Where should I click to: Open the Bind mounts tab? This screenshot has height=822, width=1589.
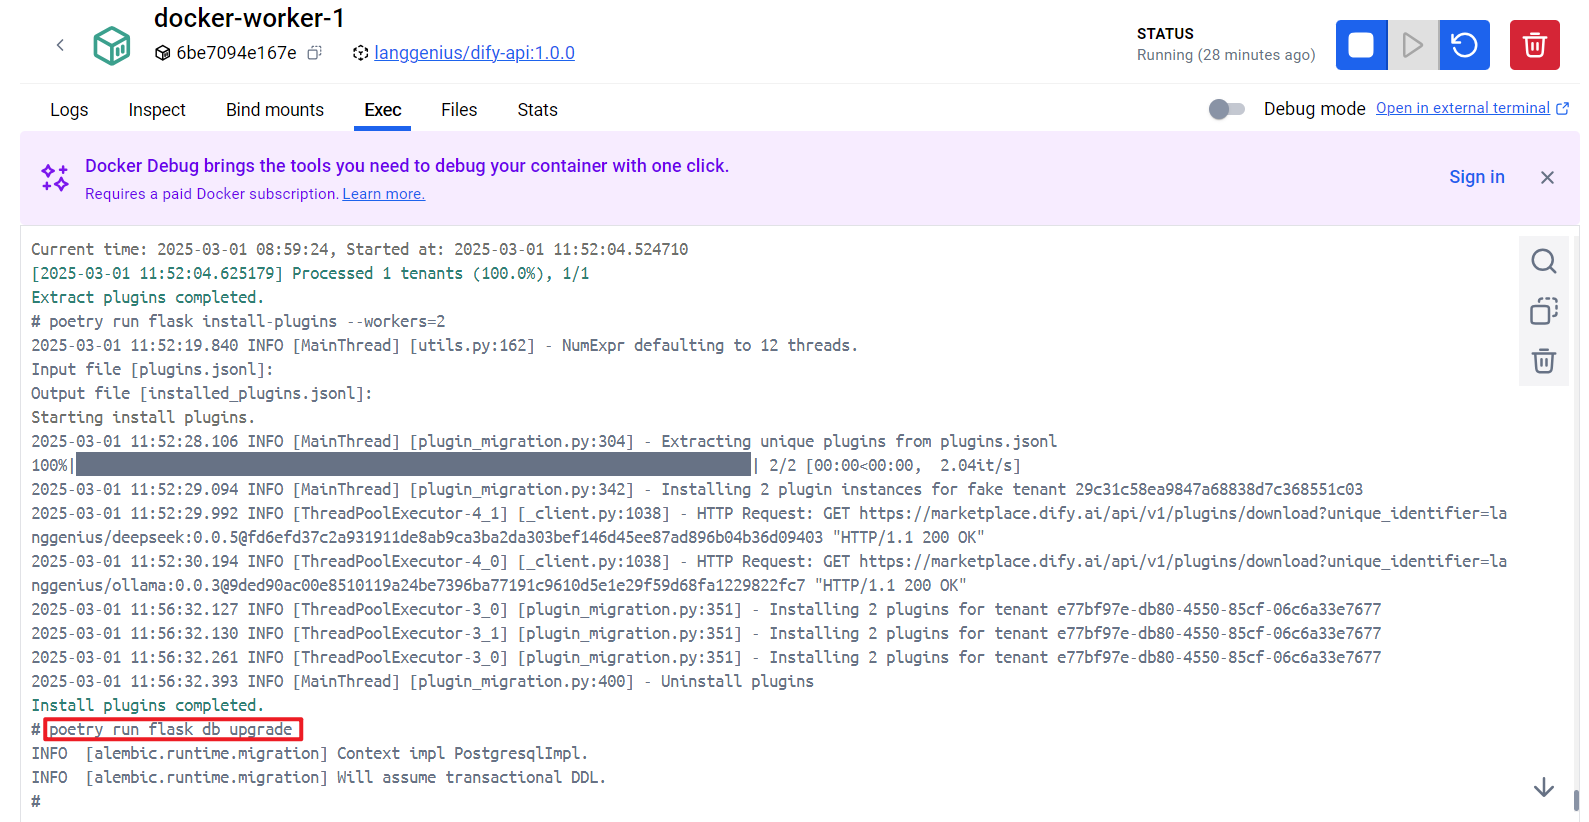coord(275,110)
